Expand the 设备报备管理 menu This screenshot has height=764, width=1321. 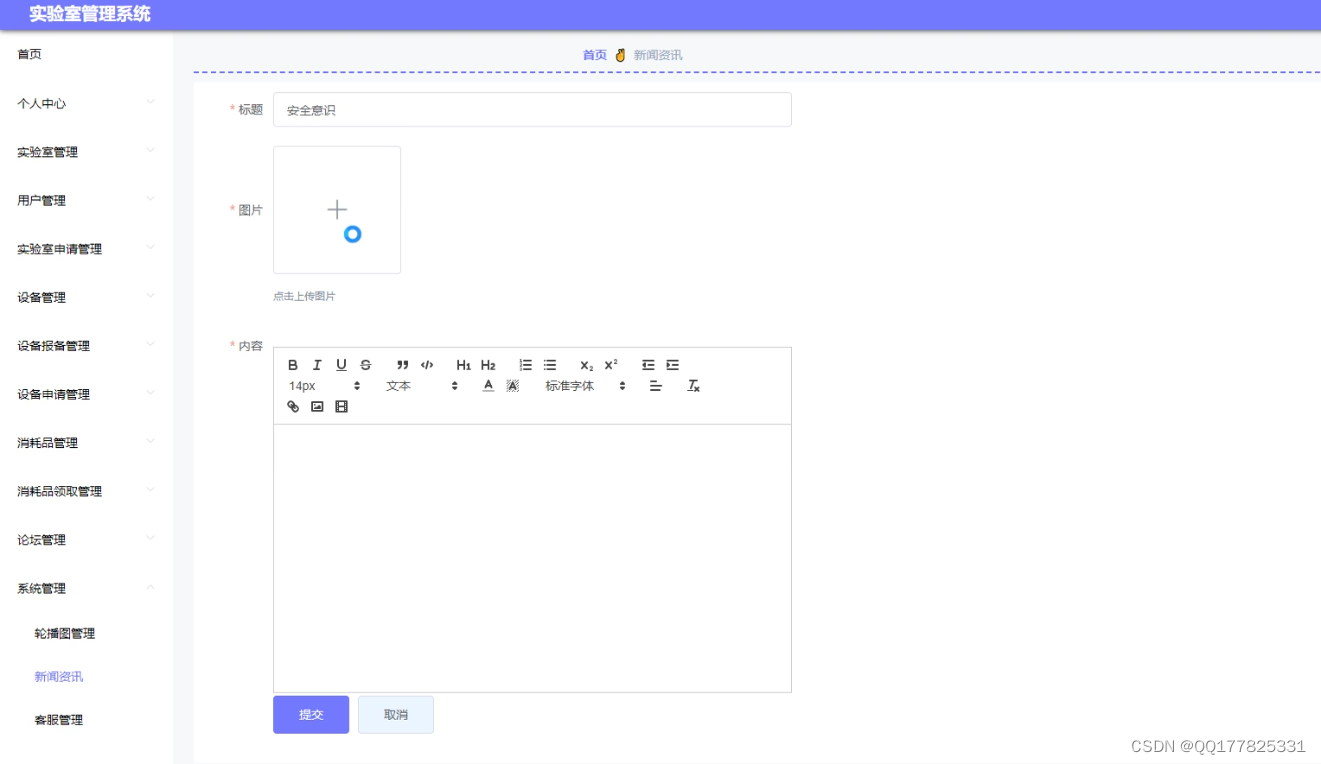pos(86,346)
